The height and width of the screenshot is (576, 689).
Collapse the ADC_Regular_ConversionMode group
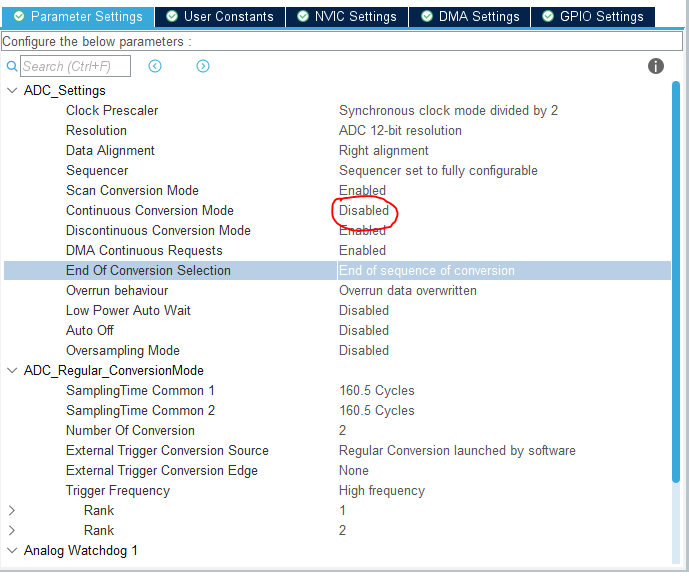point(12,371)
